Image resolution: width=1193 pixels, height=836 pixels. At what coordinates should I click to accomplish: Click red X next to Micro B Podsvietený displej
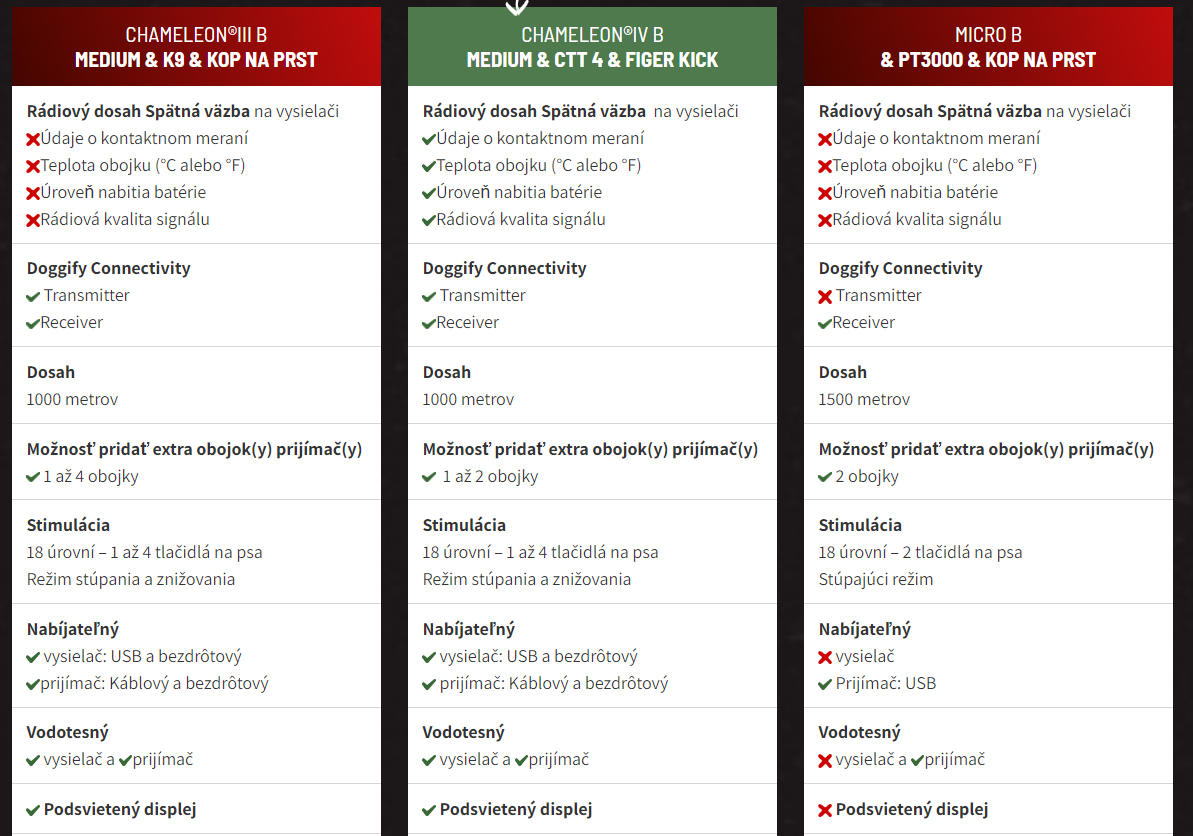825,810
